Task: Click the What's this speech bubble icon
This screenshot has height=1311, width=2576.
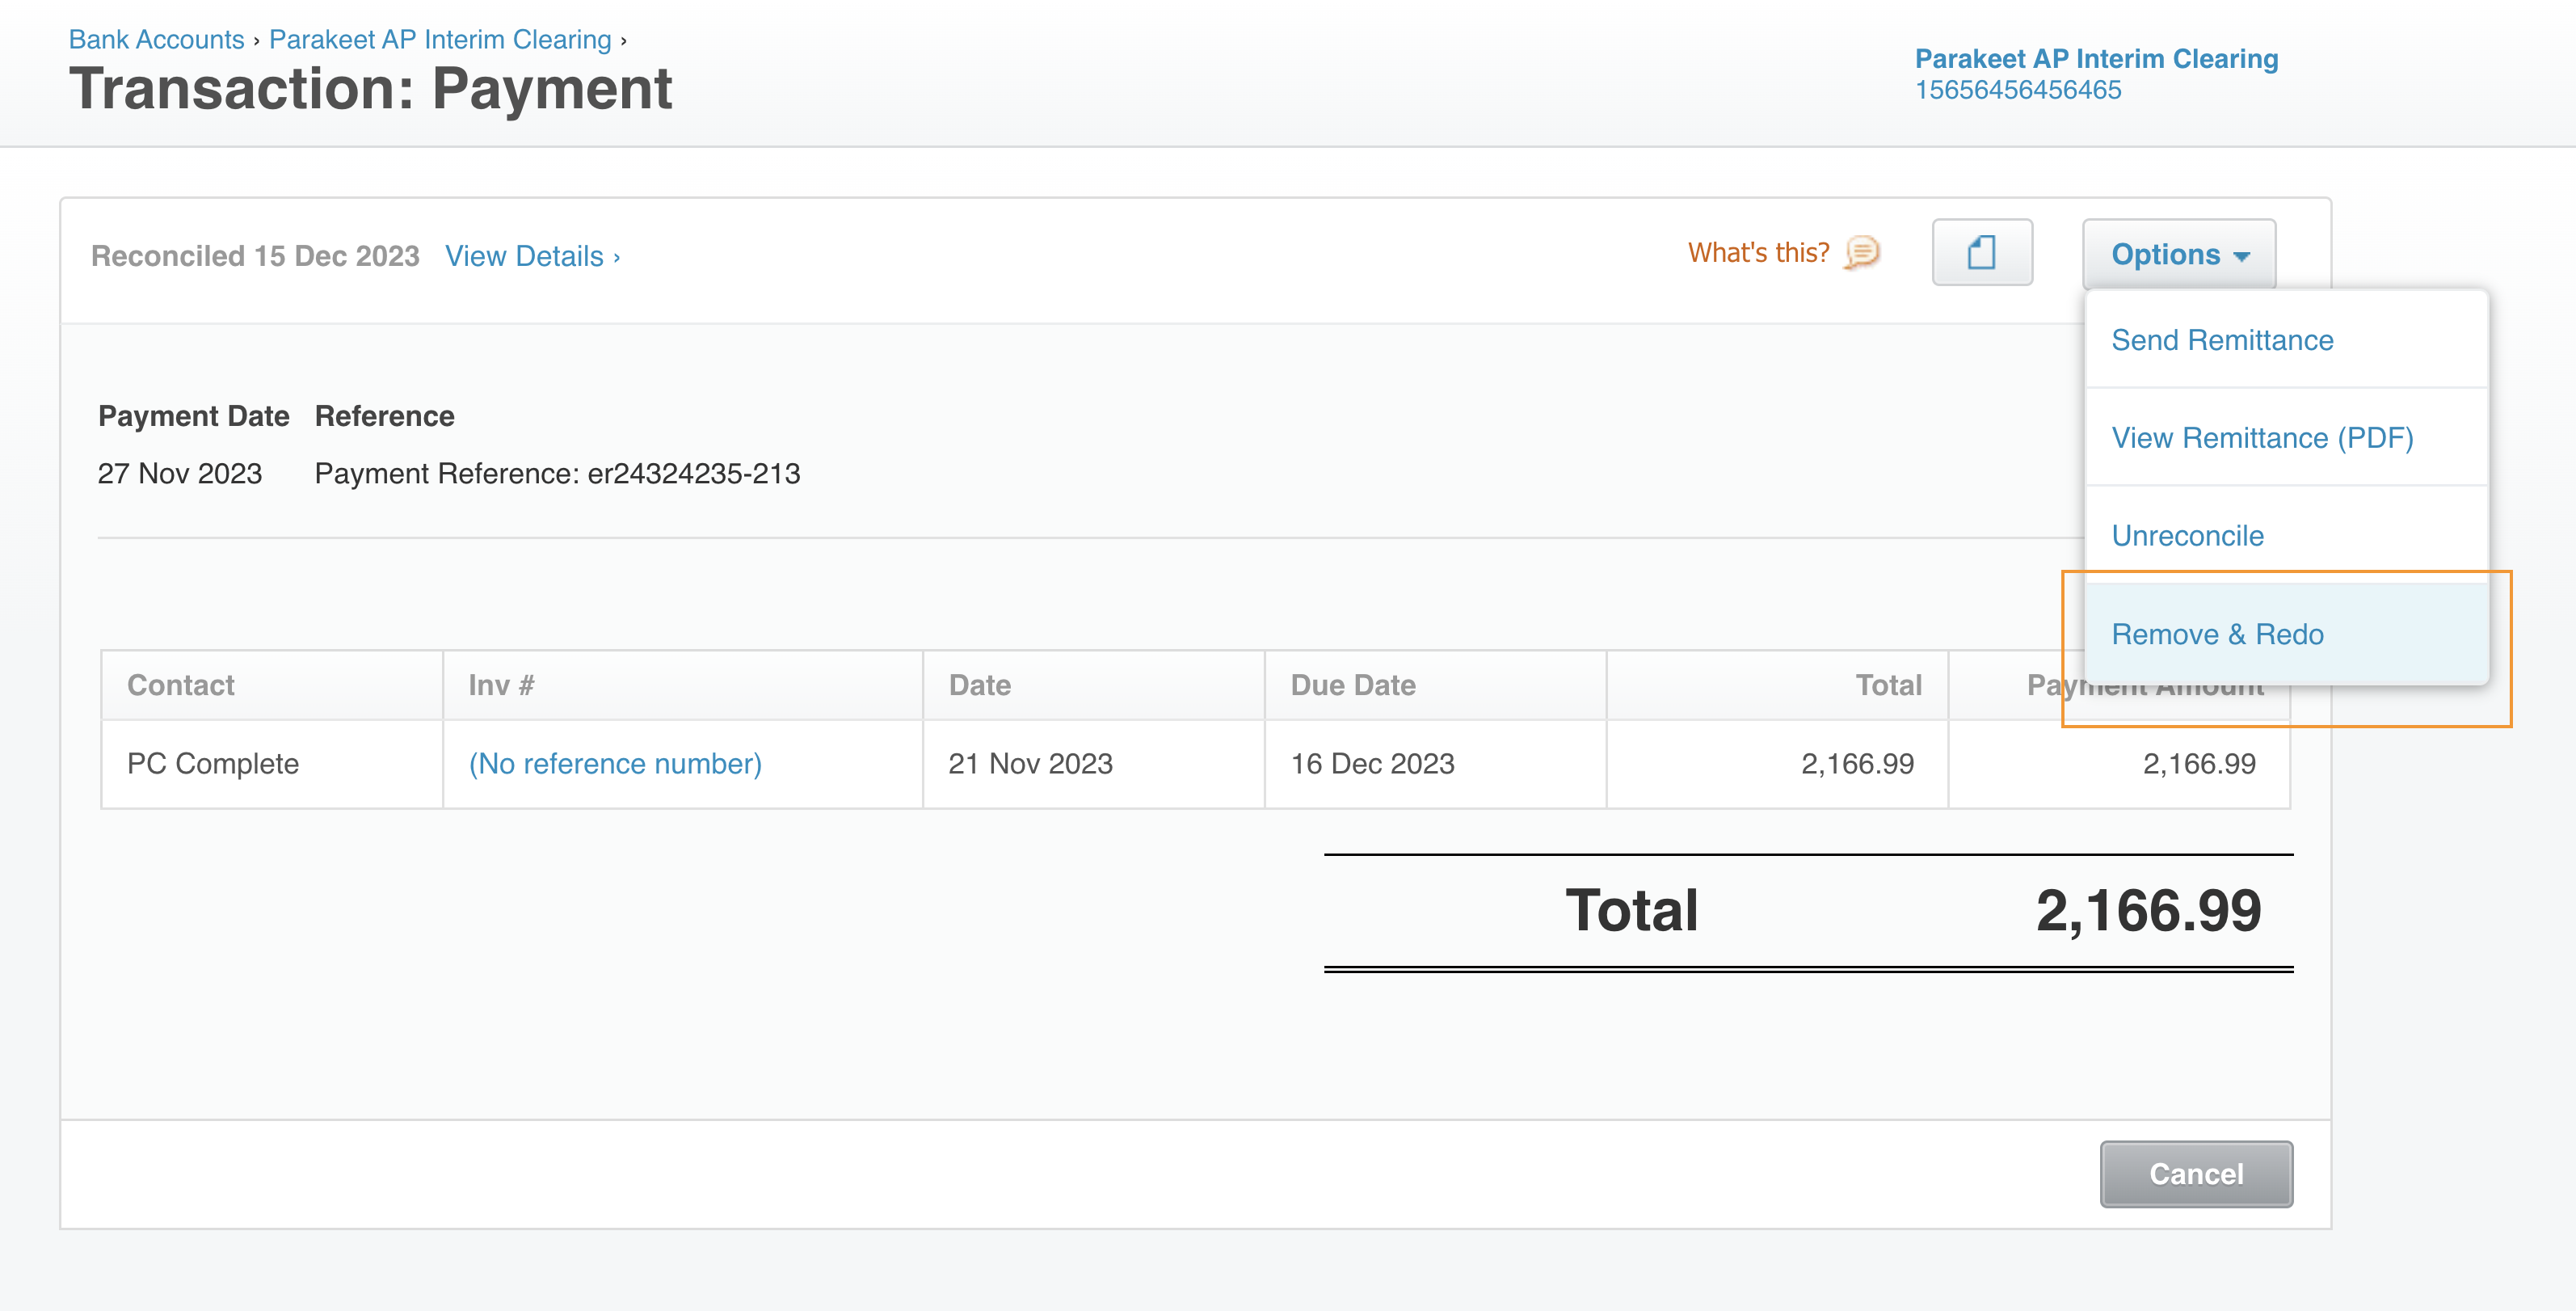Action: [x=1861, y=253]
